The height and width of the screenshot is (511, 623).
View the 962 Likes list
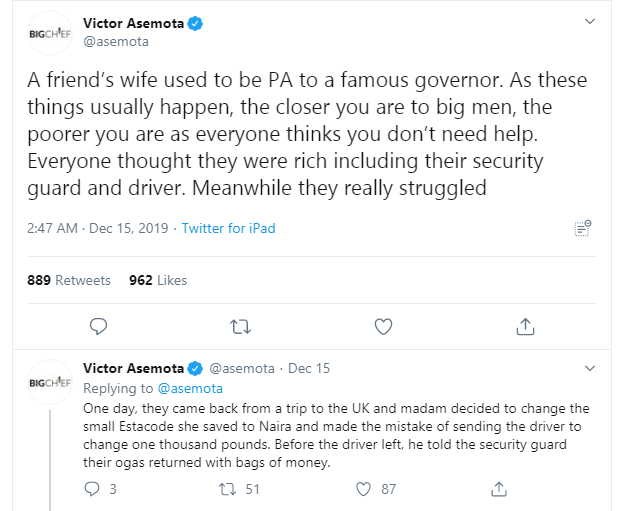pyautogui.click(x=158, y=280)
